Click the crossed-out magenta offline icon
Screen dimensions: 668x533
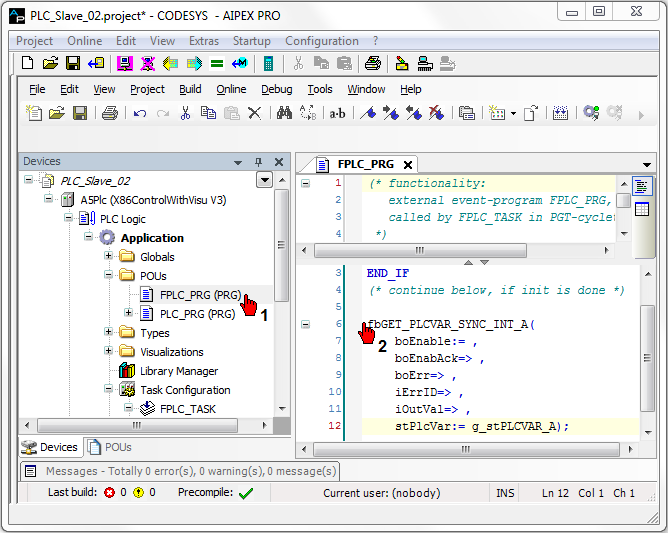(x=147, y=64)
